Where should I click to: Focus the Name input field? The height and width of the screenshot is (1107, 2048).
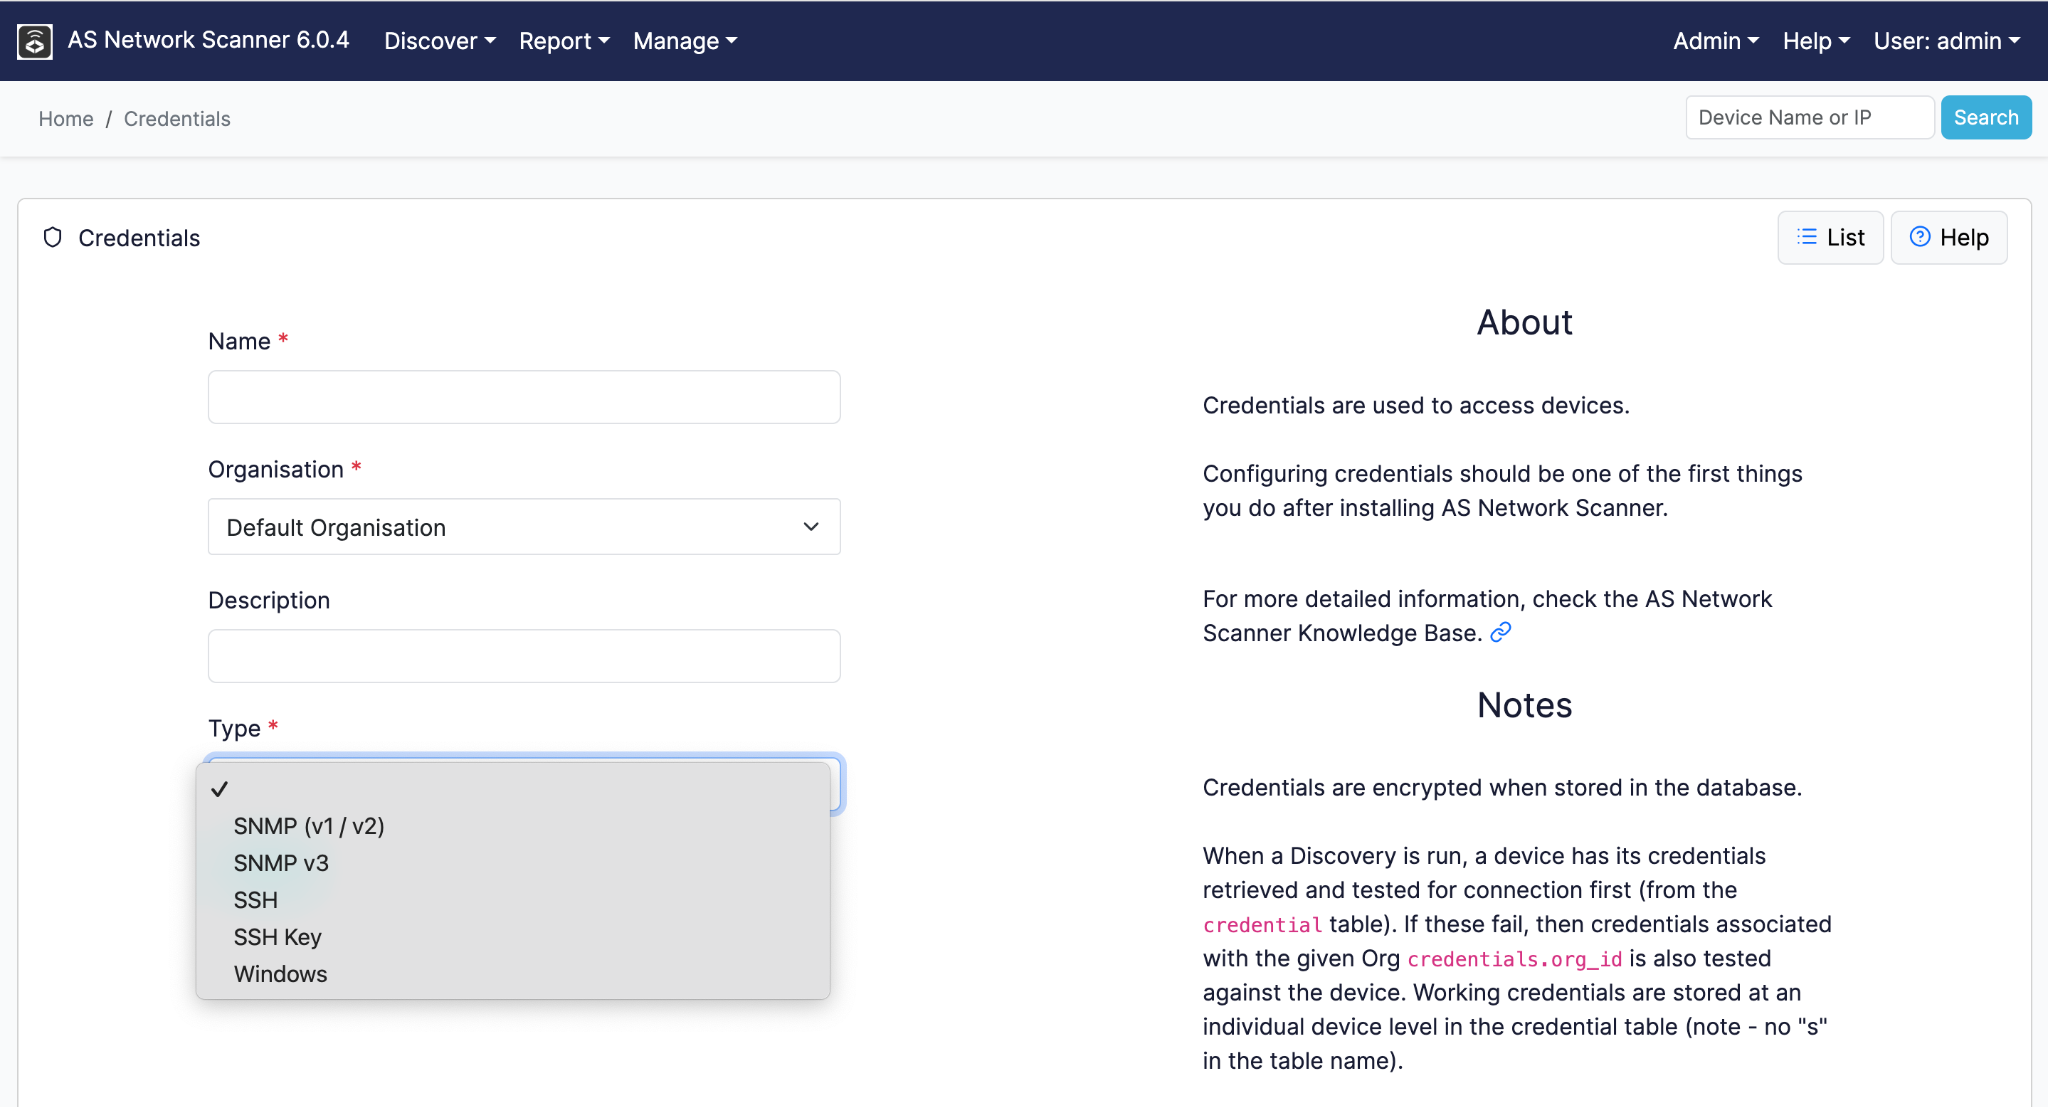pos(524,397)
